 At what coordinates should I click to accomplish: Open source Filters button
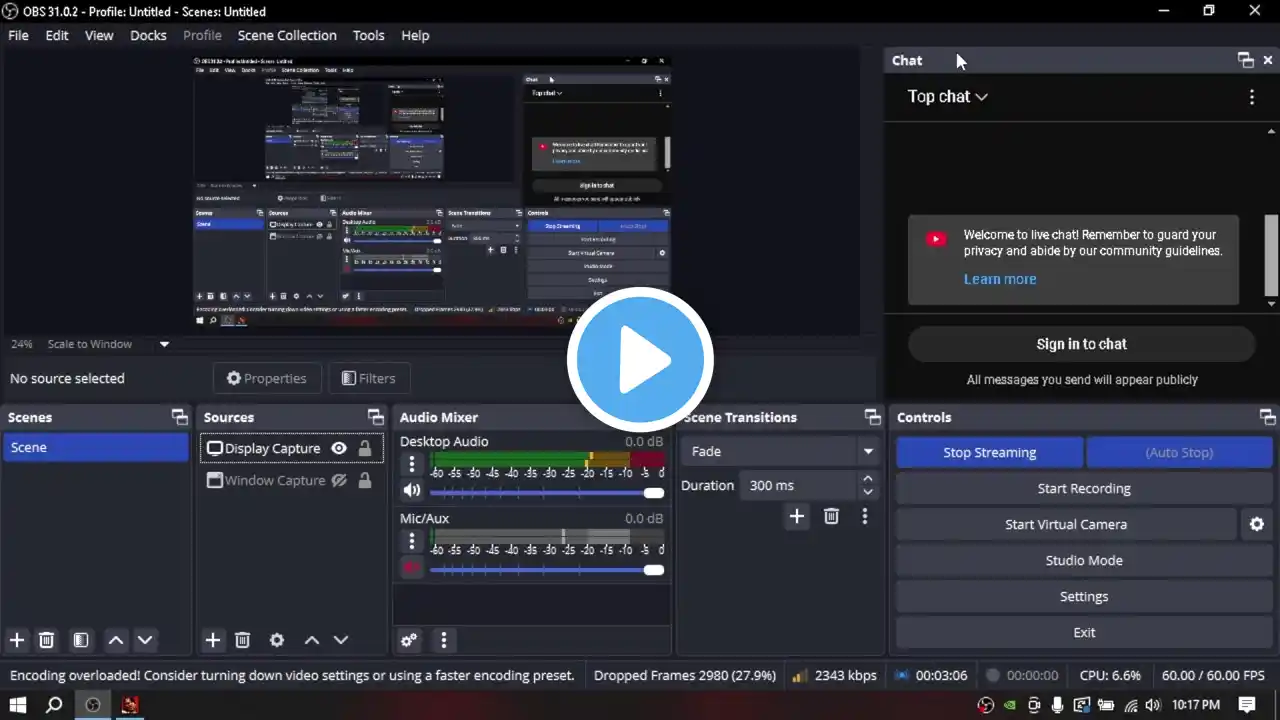[369, 378]
